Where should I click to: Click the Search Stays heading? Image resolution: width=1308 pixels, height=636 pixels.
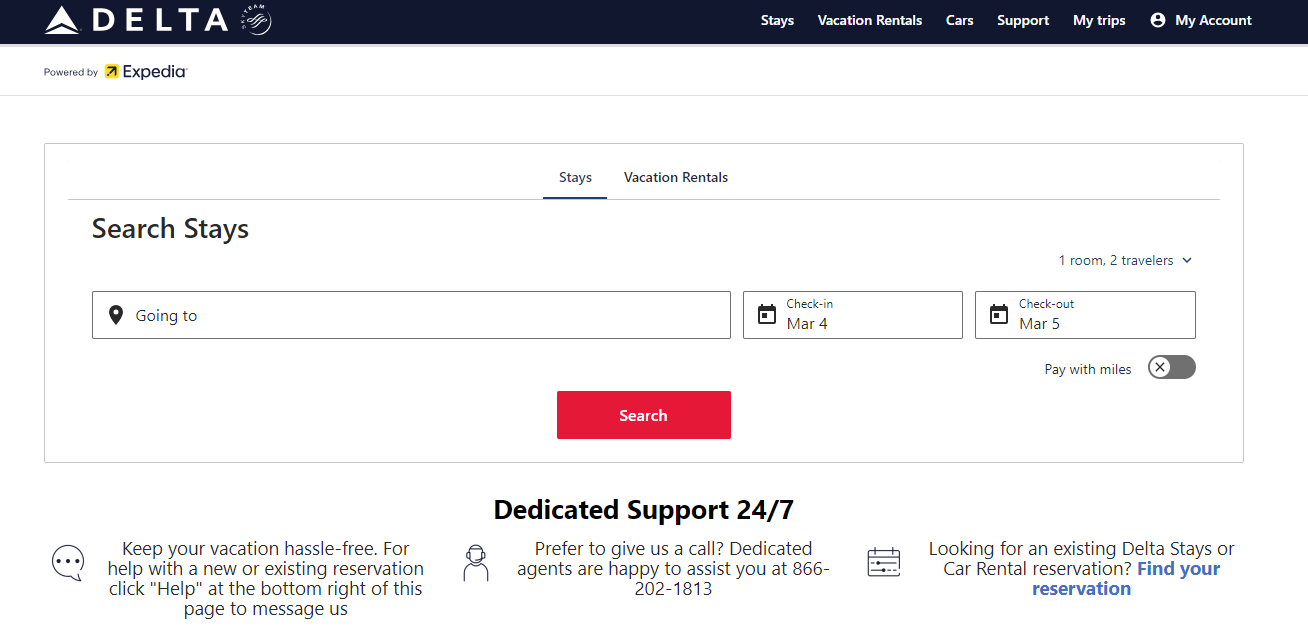170,229
